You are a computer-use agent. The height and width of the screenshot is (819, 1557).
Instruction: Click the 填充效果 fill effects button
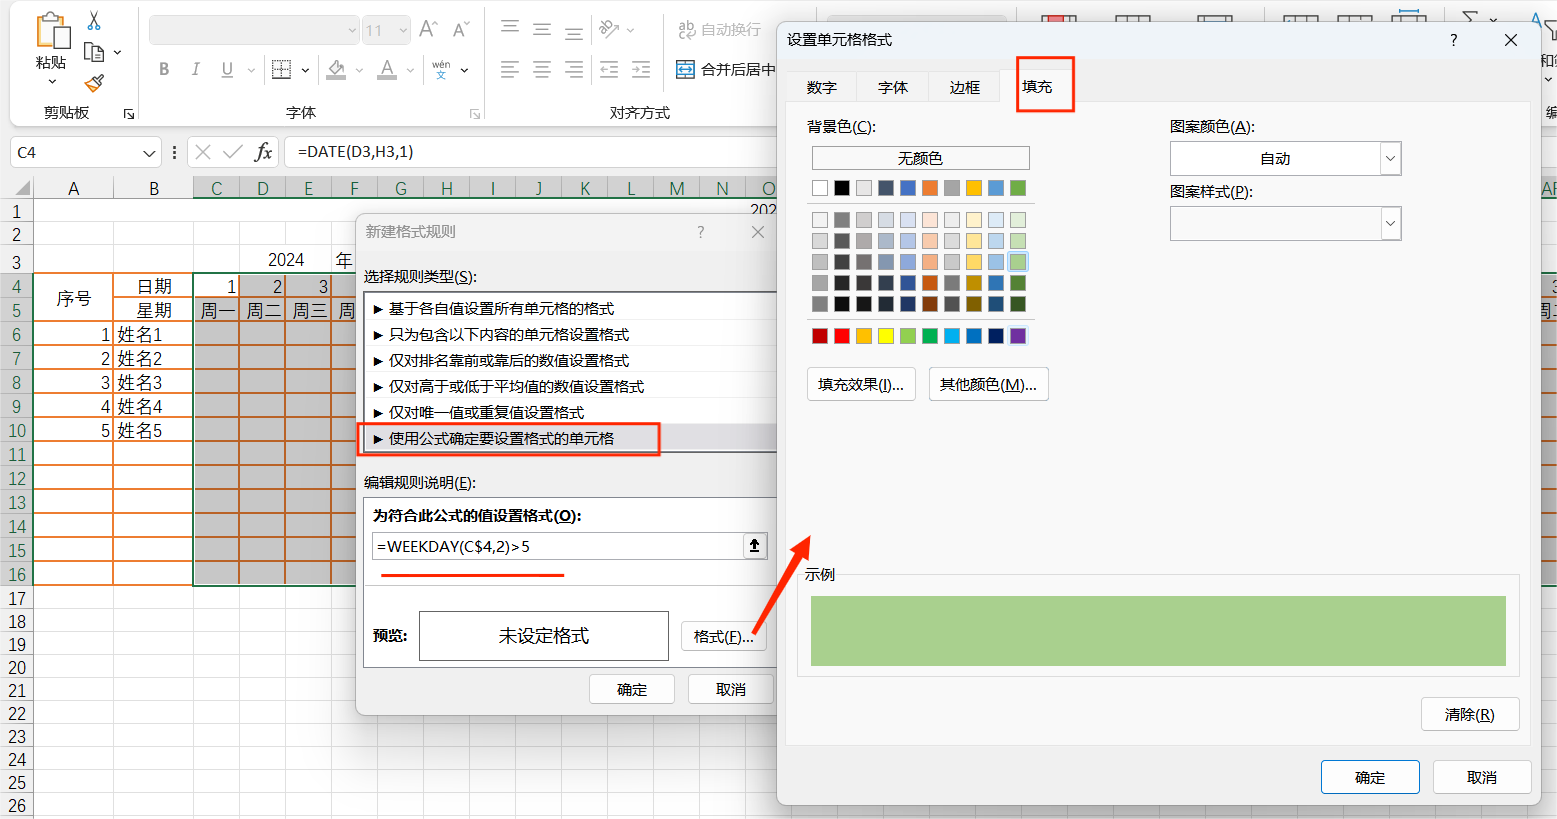pyautogui.click(x=861, y=384)
